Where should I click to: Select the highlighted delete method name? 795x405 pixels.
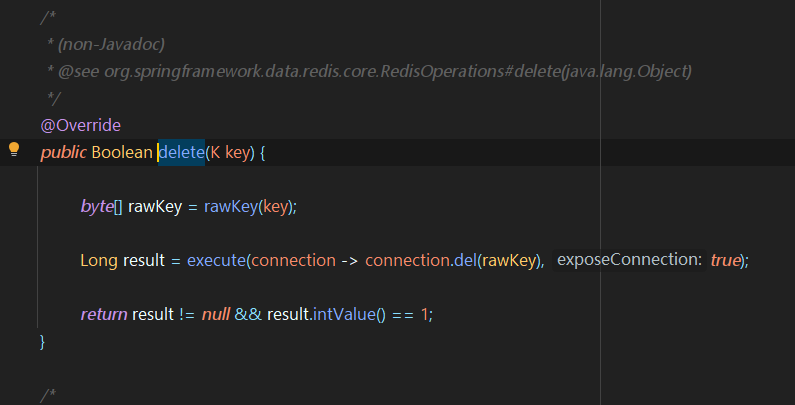click(x=182, y=153)
